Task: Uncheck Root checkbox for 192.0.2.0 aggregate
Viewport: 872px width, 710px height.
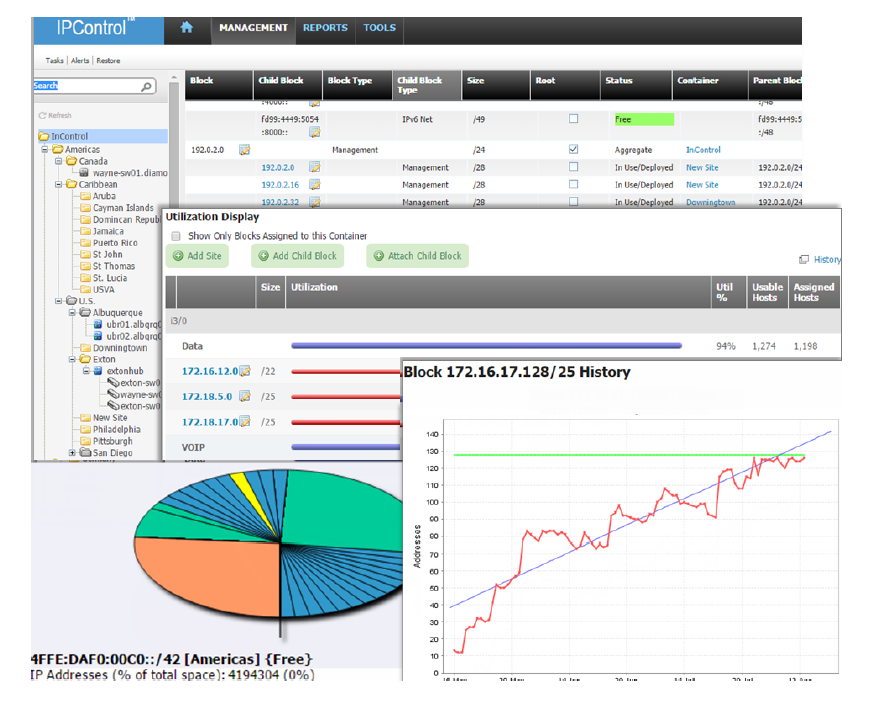Action: click(573, 150)
